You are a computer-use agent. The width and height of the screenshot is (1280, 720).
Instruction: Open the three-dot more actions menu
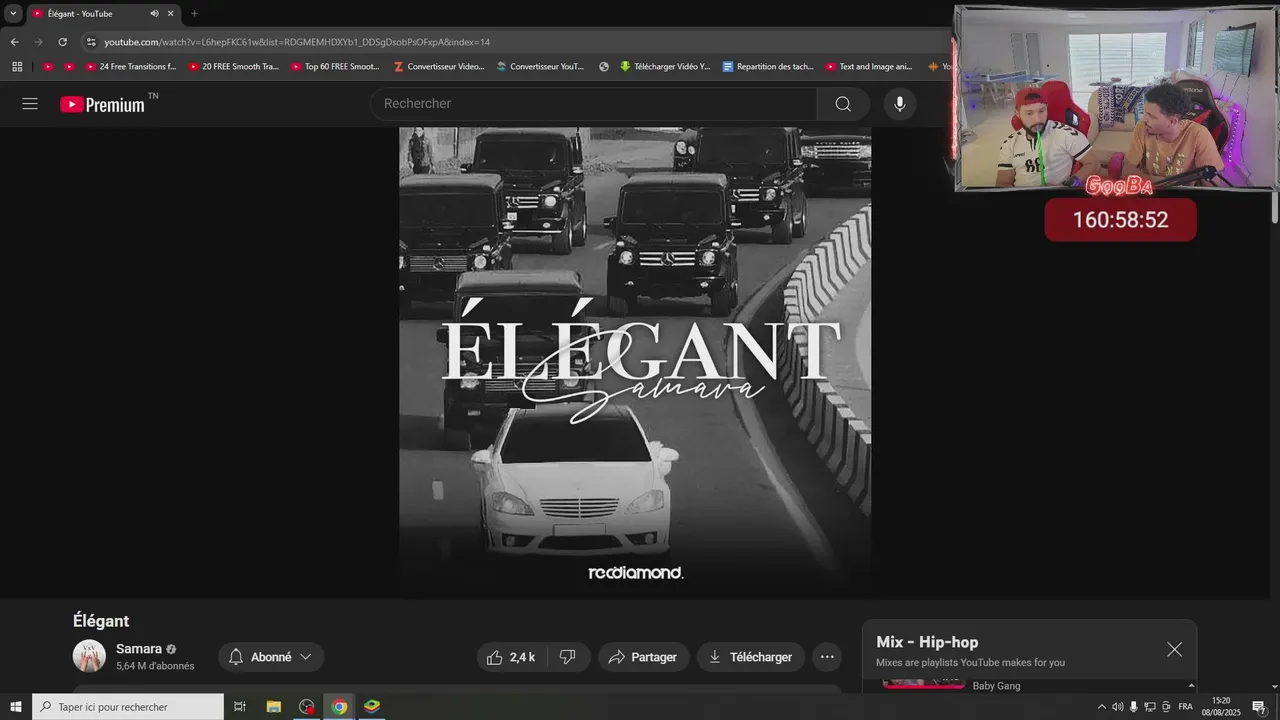point(827,657)
